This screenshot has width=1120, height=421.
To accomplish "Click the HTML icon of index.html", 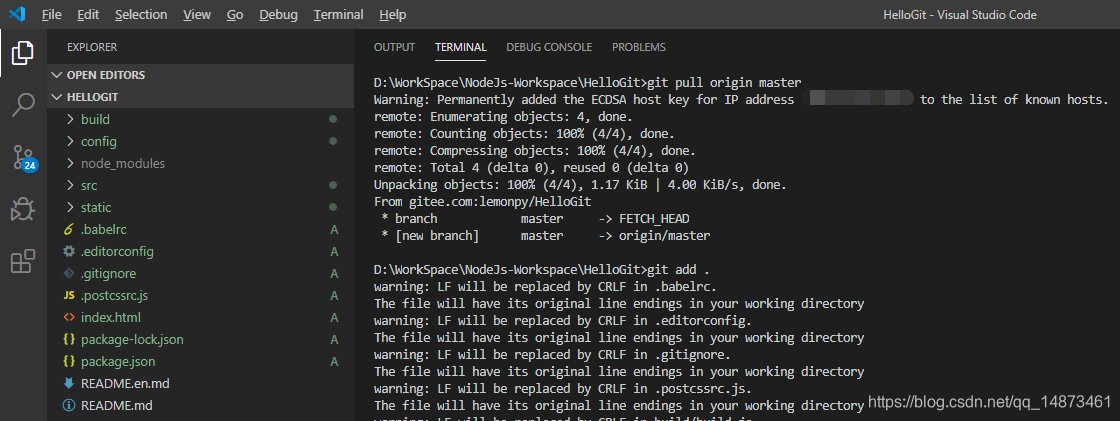I will coord(69,317).
